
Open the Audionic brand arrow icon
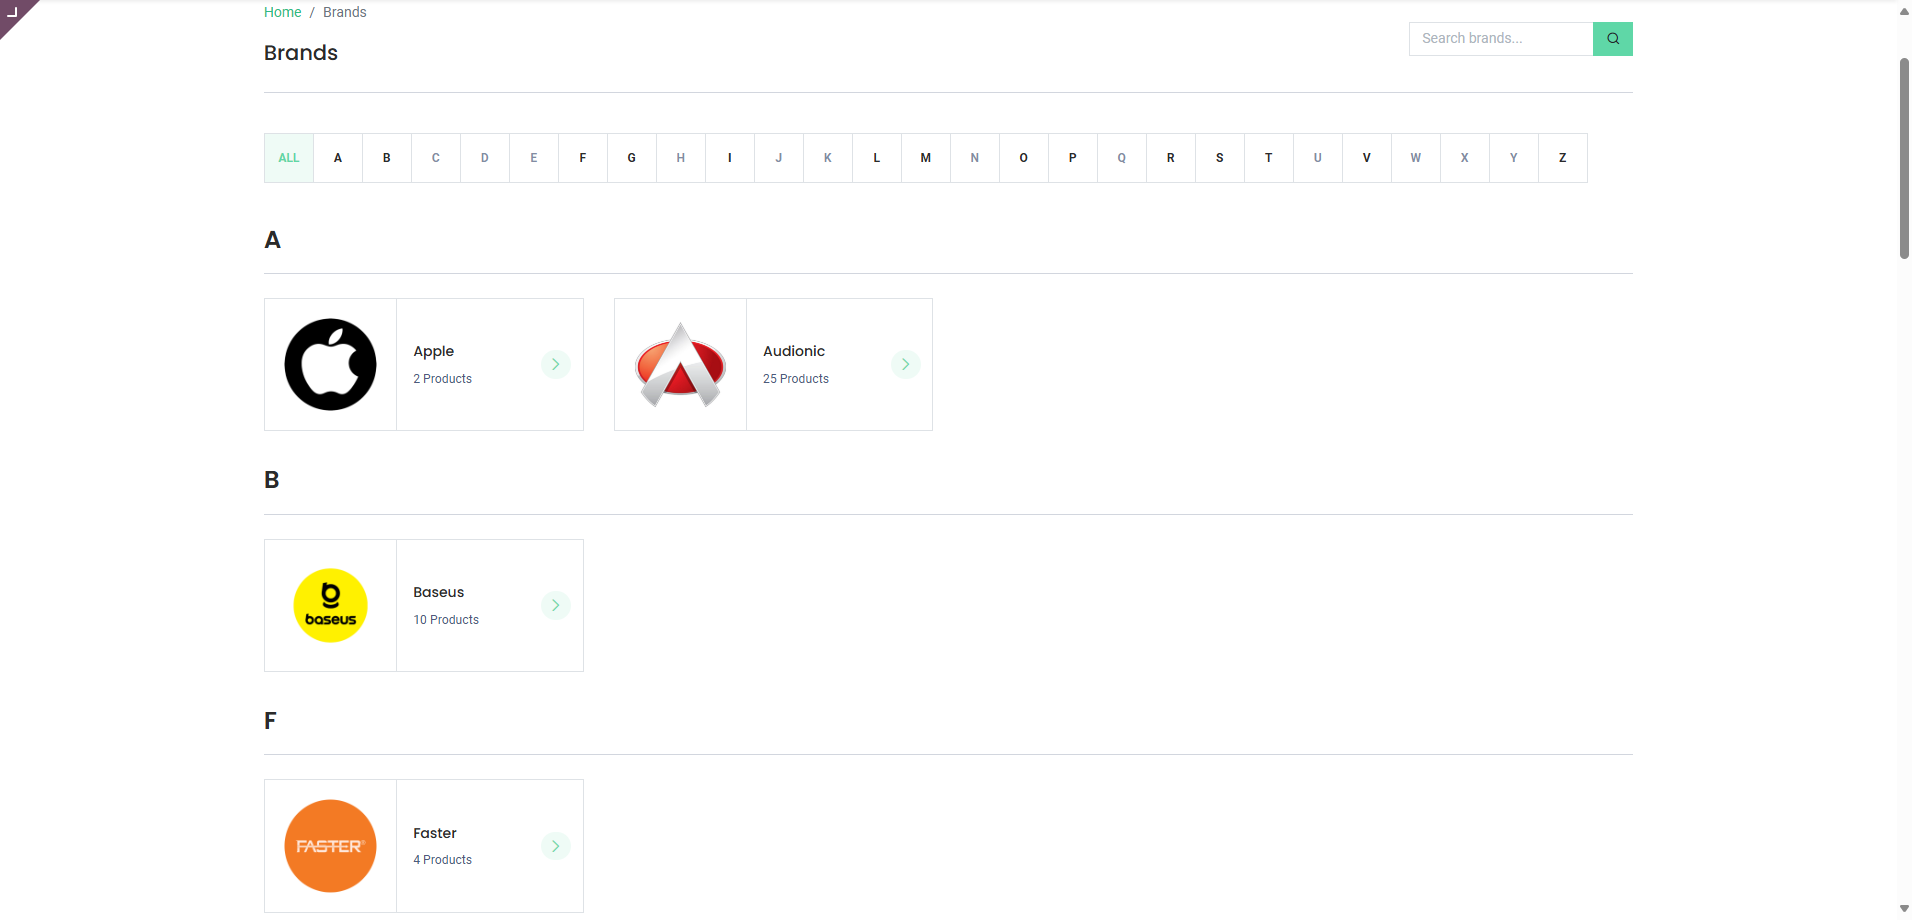[905, 364]
